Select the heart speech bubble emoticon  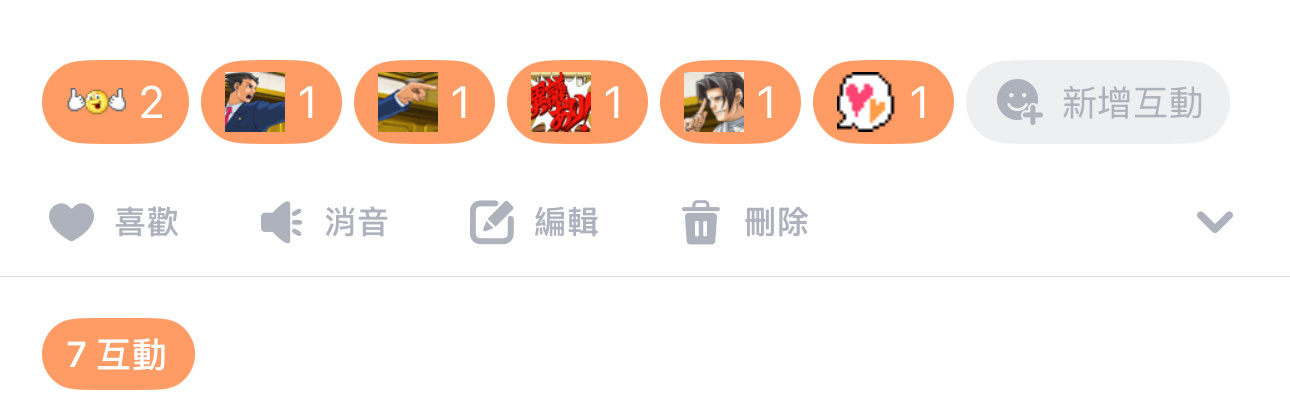884,102
